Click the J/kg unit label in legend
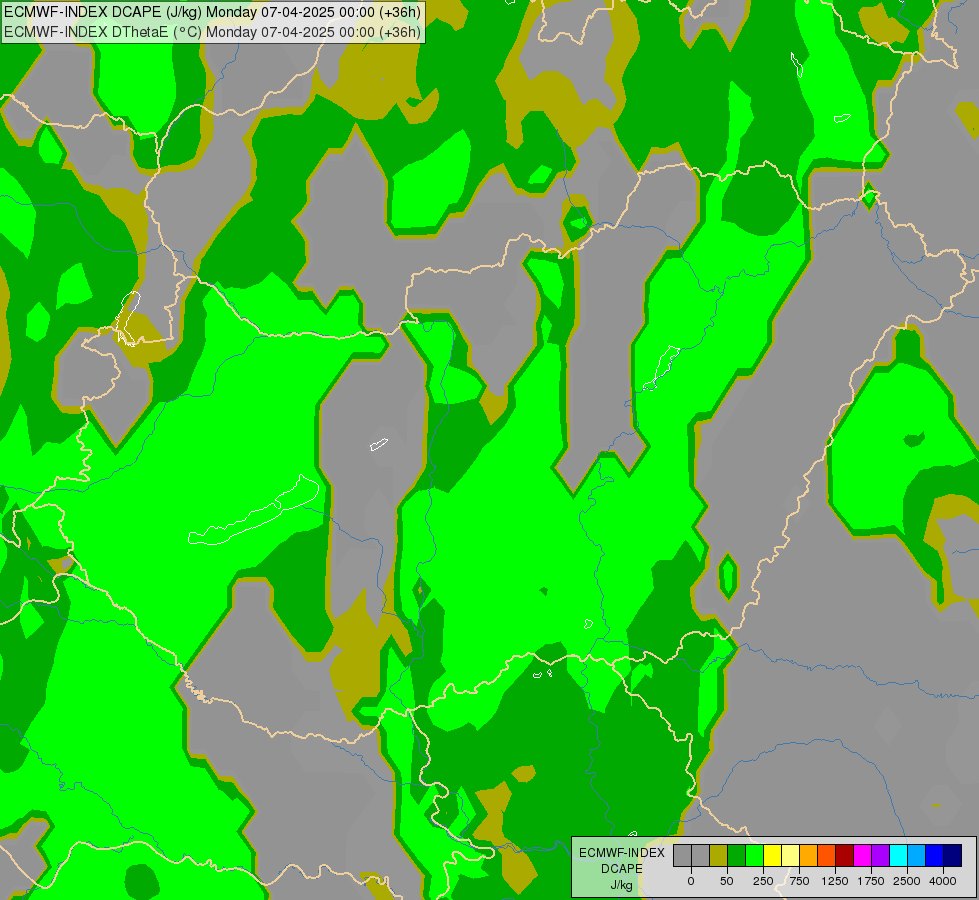This screenshot has width=979, height=900. pyautogui.click(x=621, y=885)
